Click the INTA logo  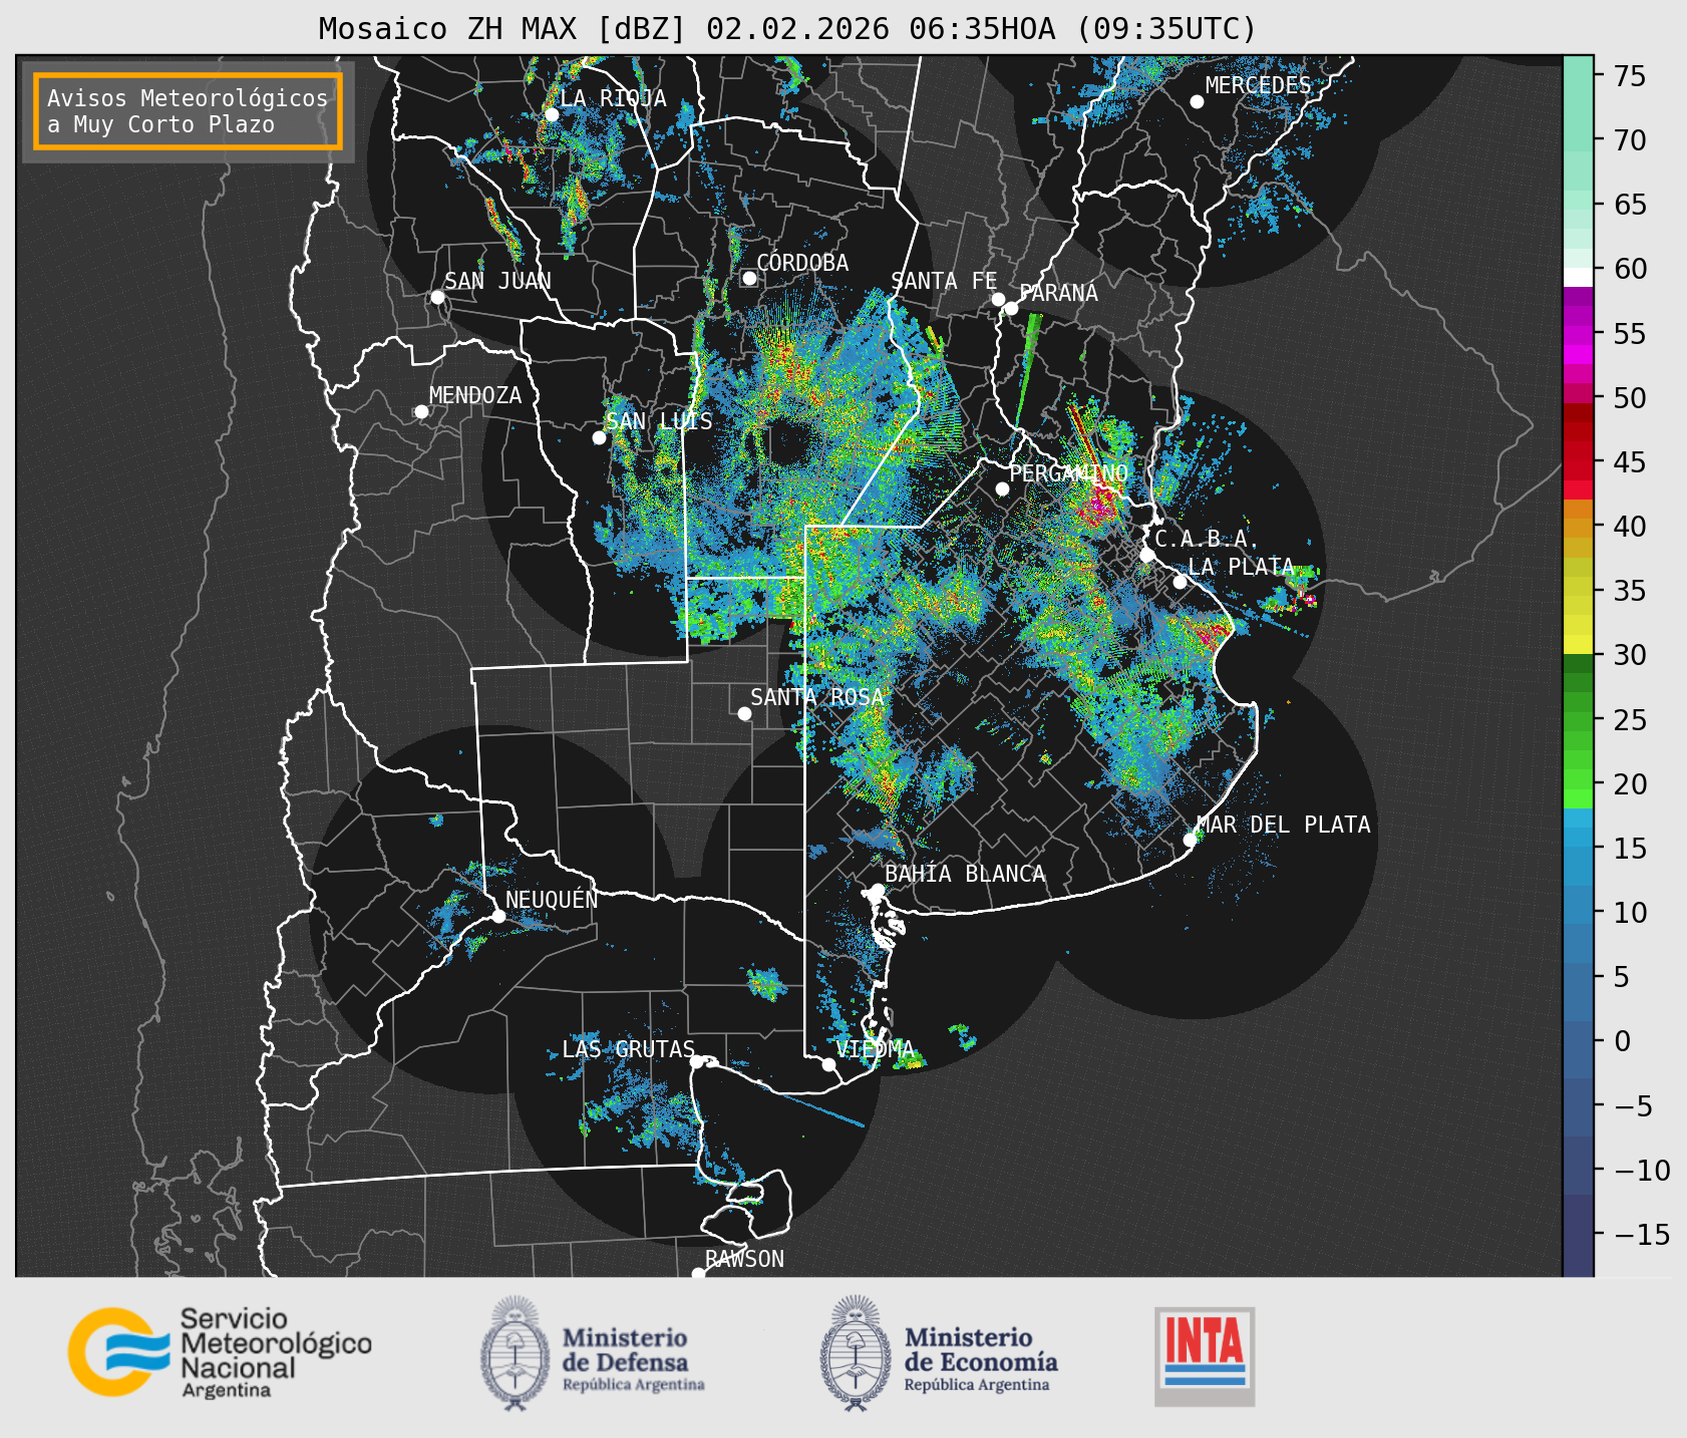tap(1204, 1356)
